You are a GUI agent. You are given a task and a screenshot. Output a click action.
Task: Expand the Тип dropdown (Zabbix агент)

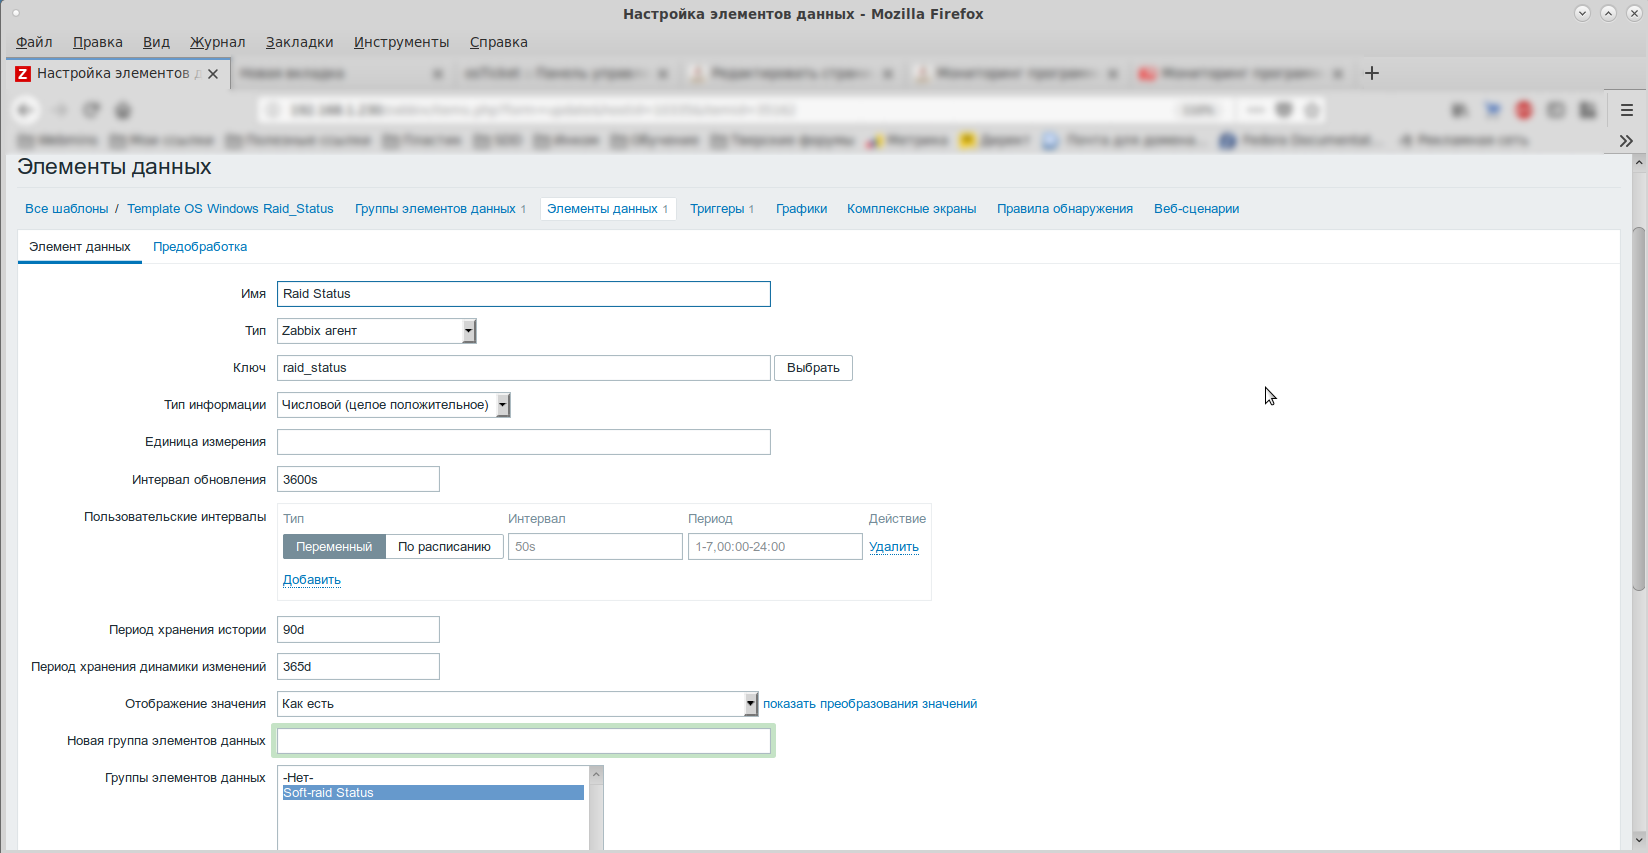pos(377,331)
